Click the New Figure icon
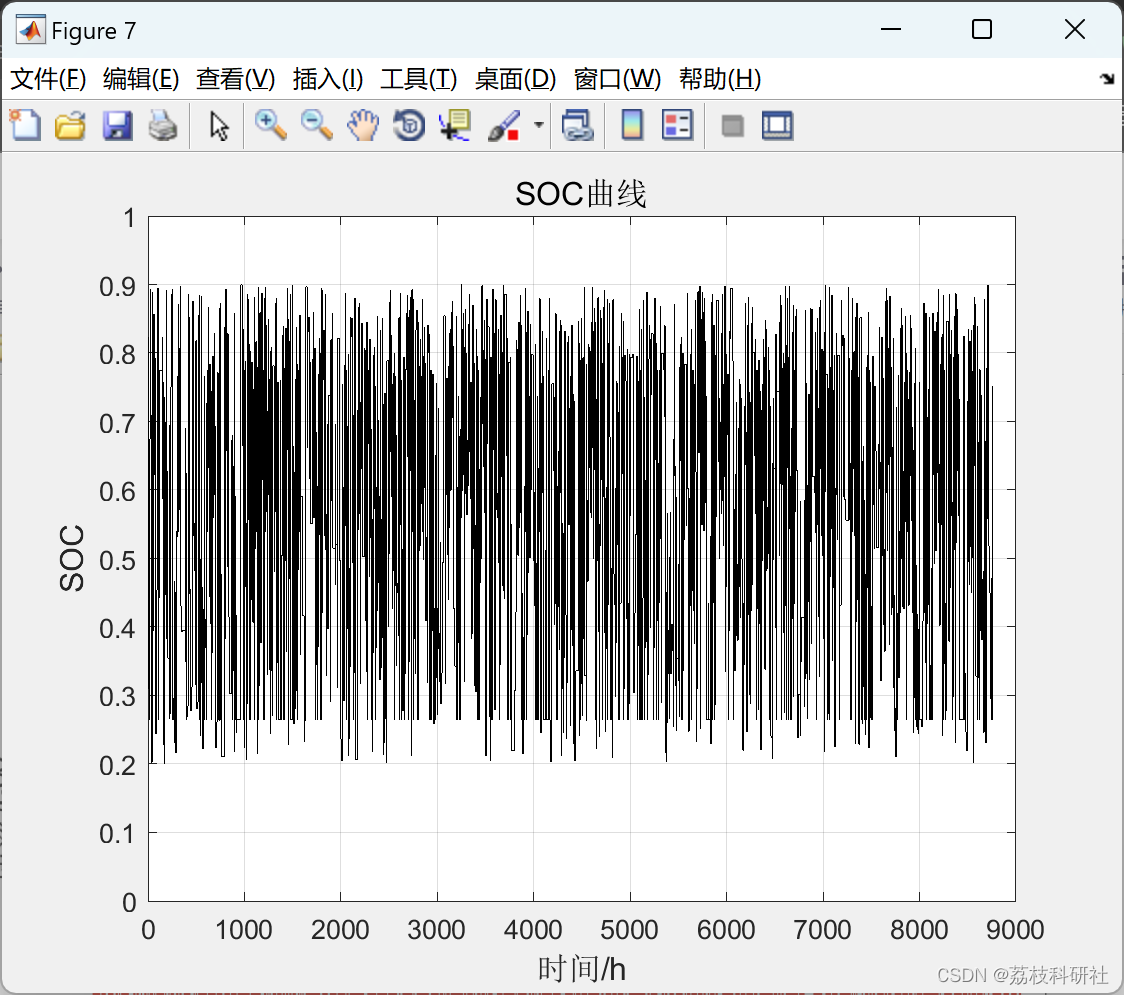1124x995 pixels. 25,125
